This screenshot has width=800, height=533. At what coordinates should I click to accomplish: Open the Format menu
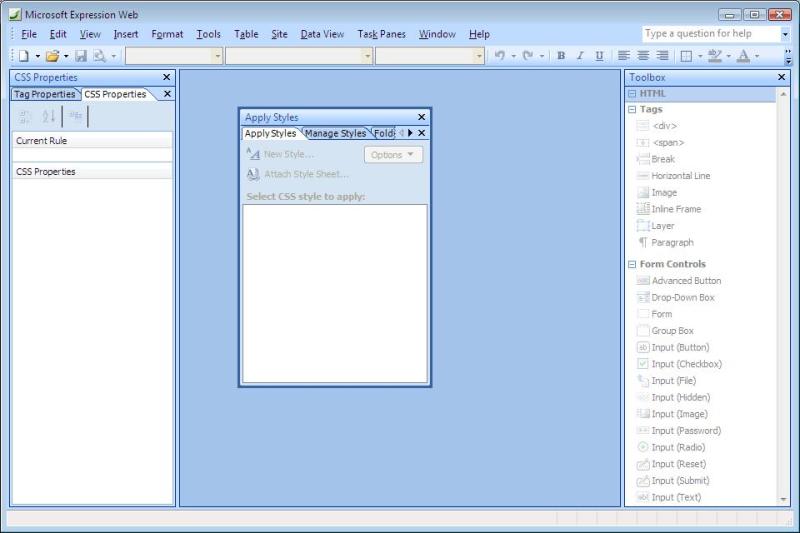pos(167,34)
